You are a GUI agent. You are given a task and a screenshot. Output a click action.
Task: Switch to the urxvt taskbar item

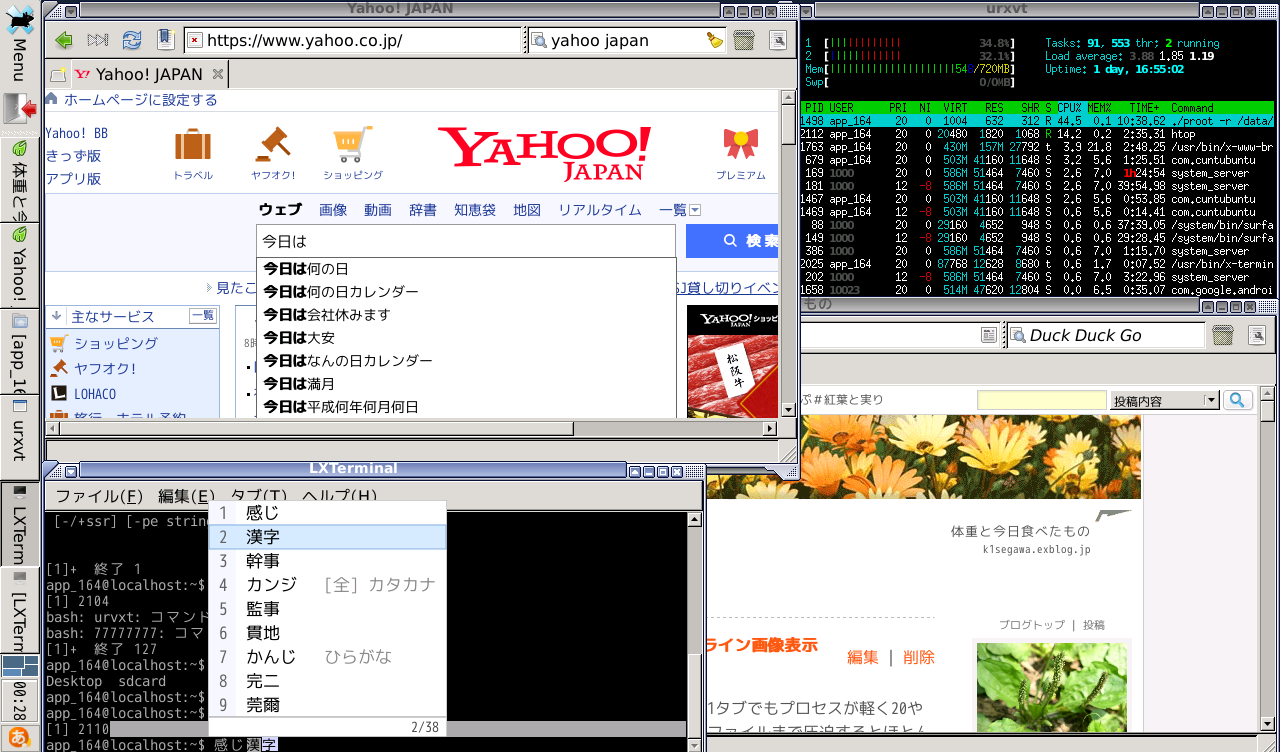(x=19, y=436)
